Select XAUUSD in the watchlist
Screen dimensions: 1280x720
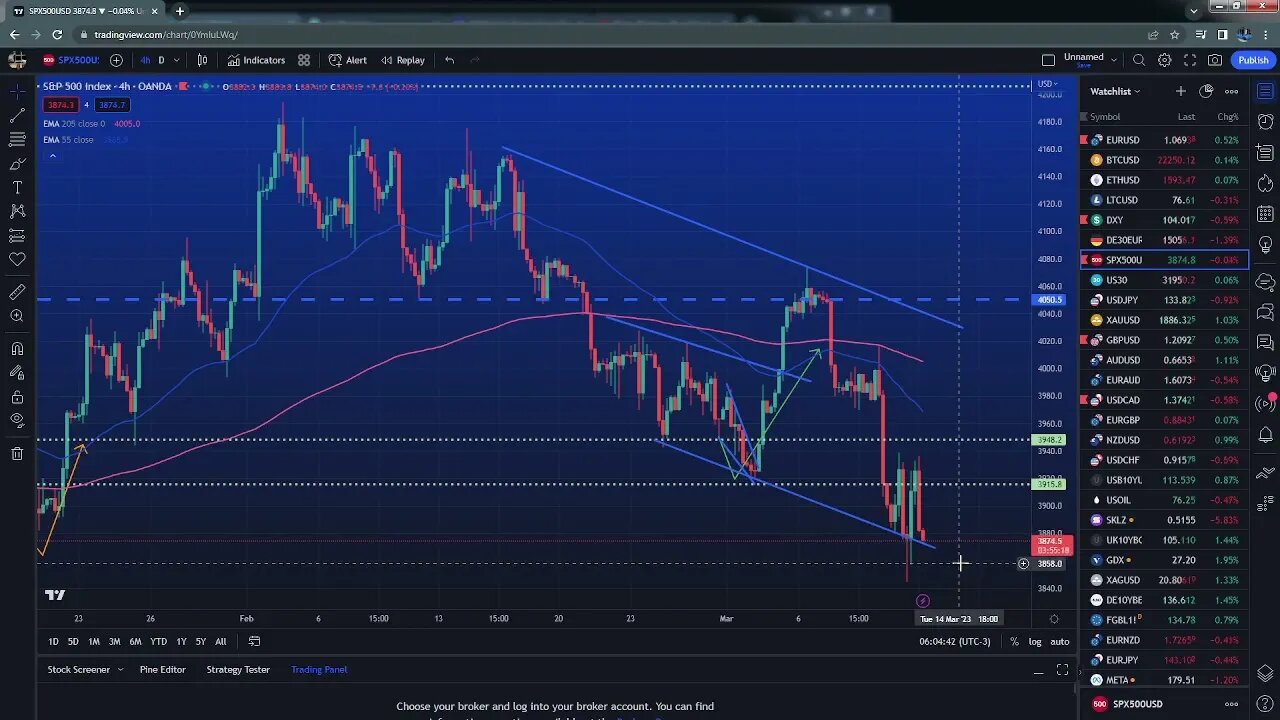click(x=1164, y=320)
